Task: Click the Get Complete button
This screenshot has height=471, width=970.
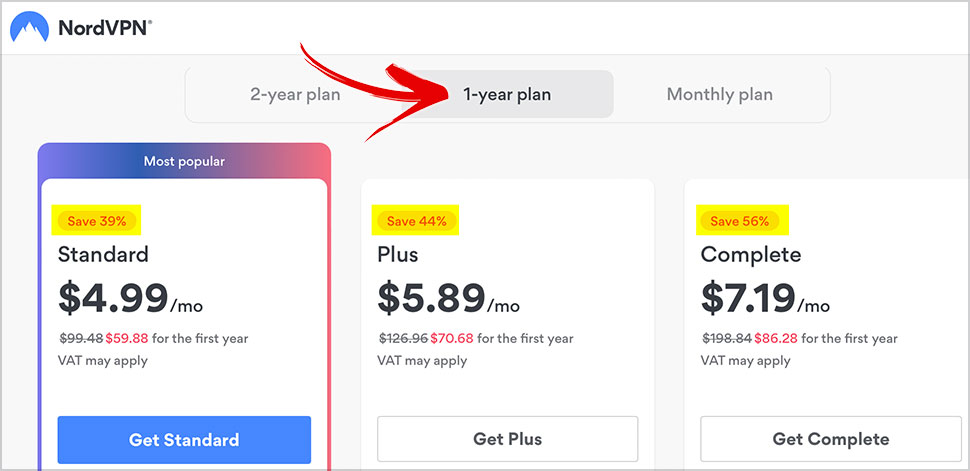Action: pyautogui.click(x=831, y=439)
